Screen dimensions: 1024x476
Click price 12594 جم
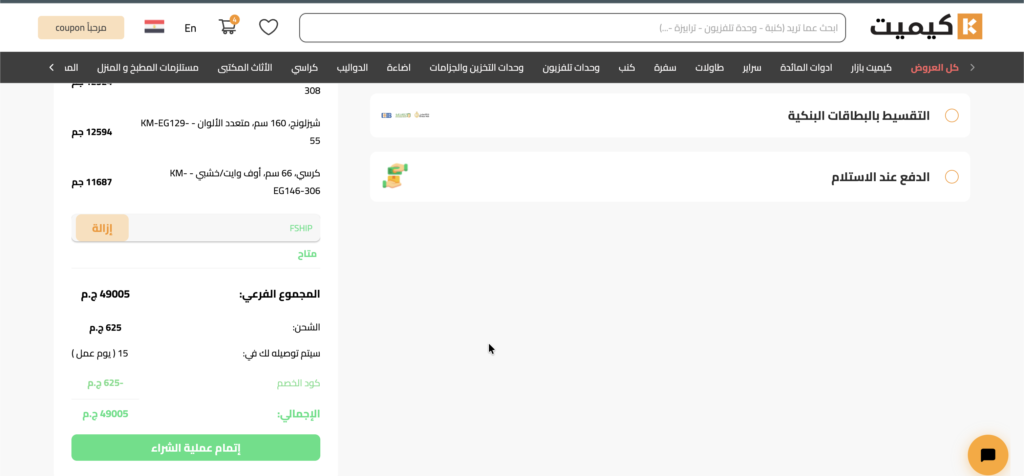[92, 132]
